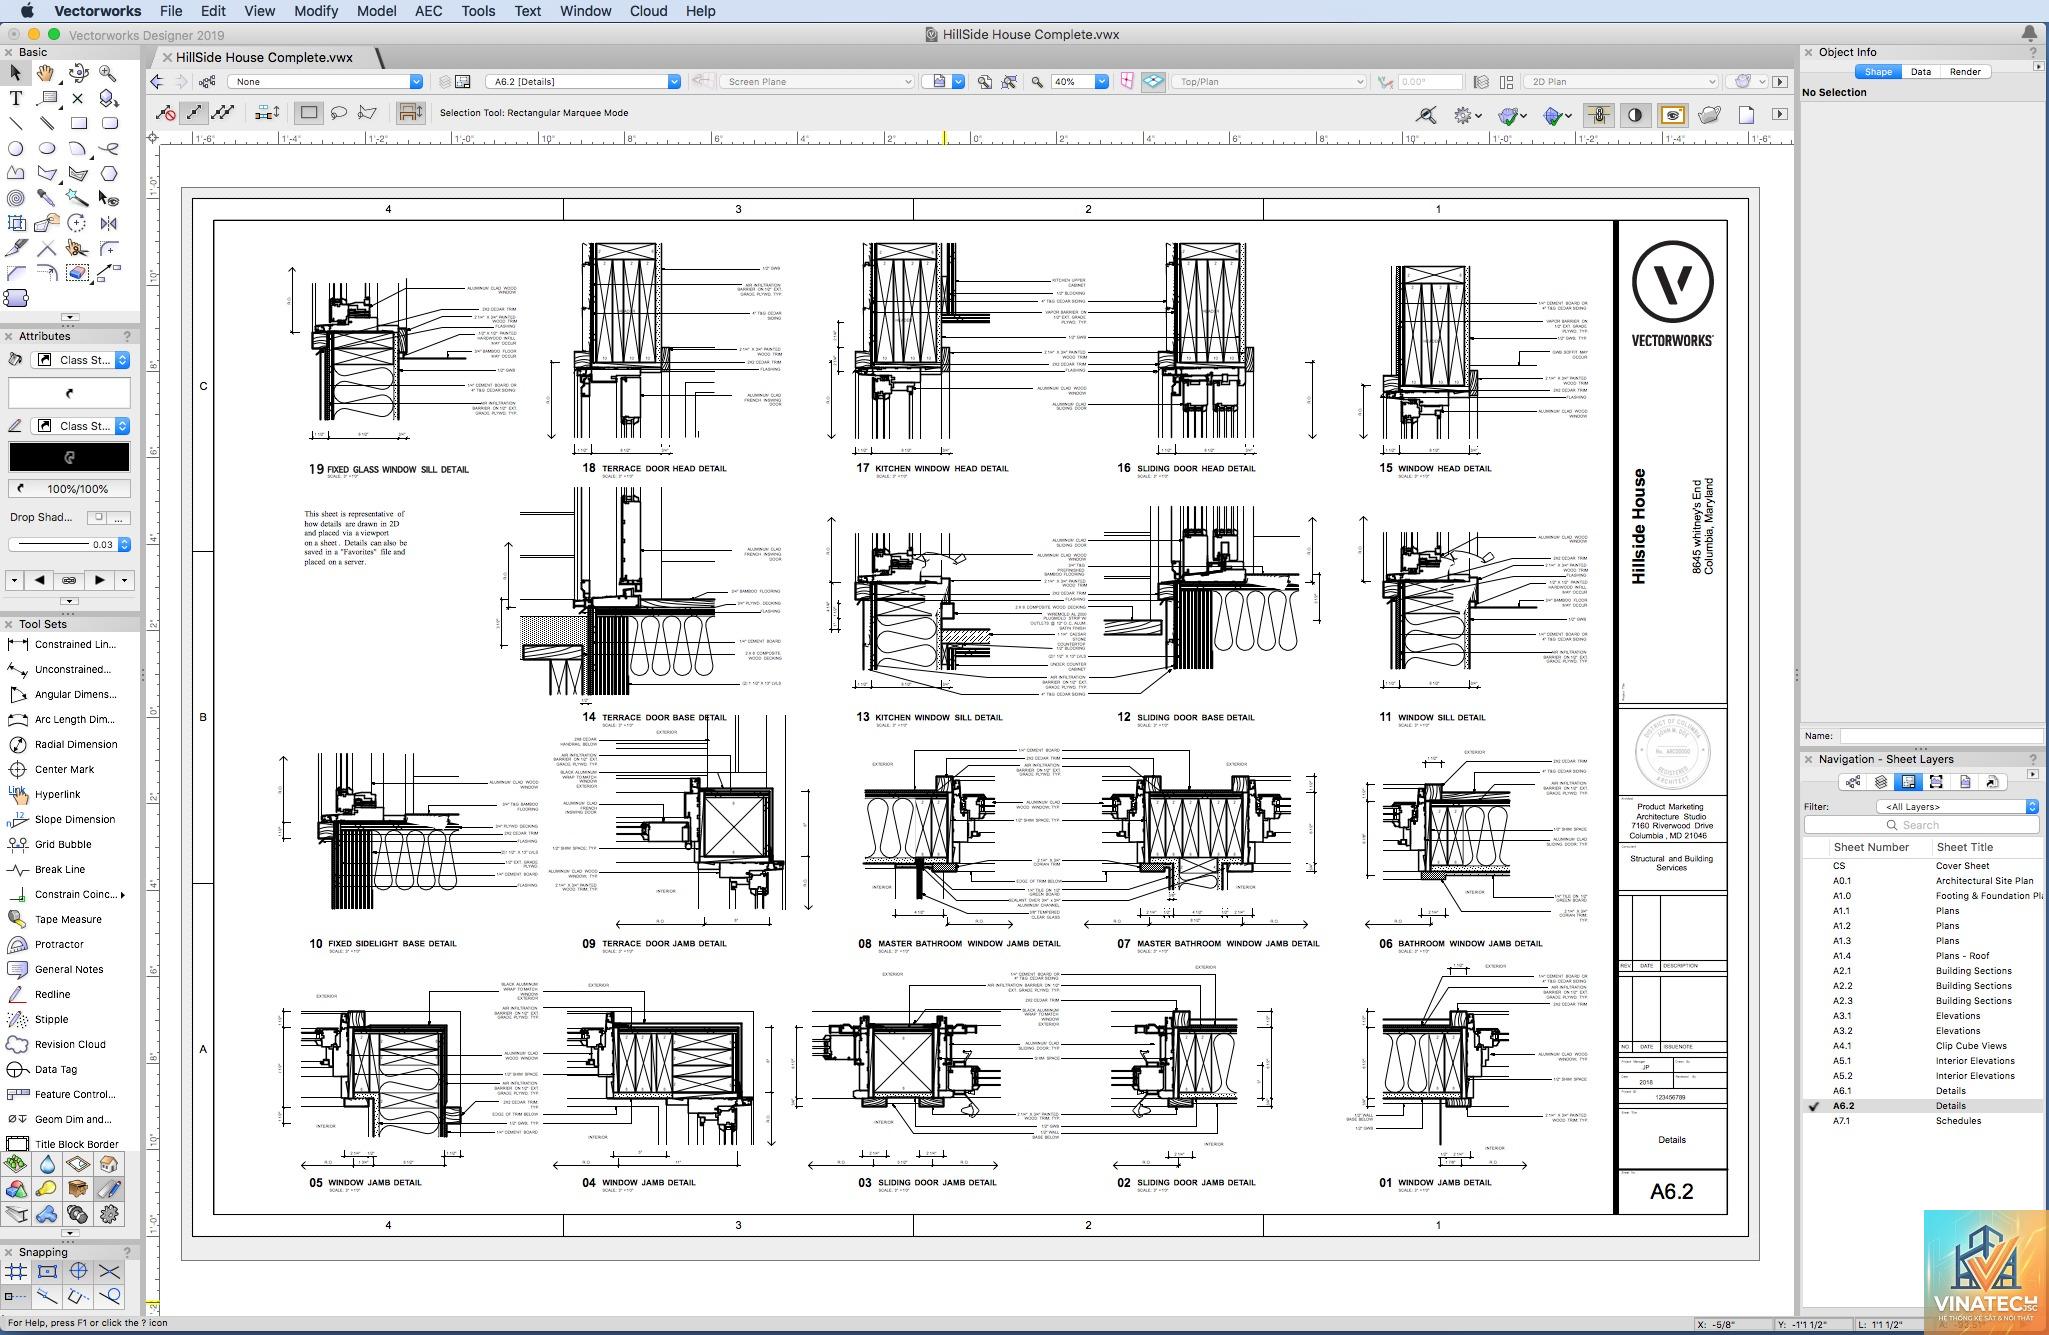Toggle Show Other Objects While Editing preference

click(1673, 115)
